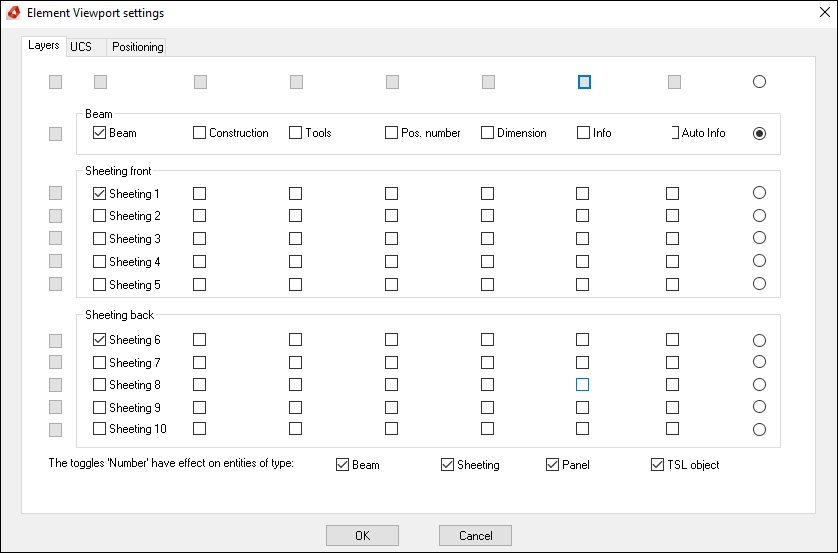838x553 pixels.
Task: Uncheck the Beam layer checkbox
Action: click(x=99, y=133)
